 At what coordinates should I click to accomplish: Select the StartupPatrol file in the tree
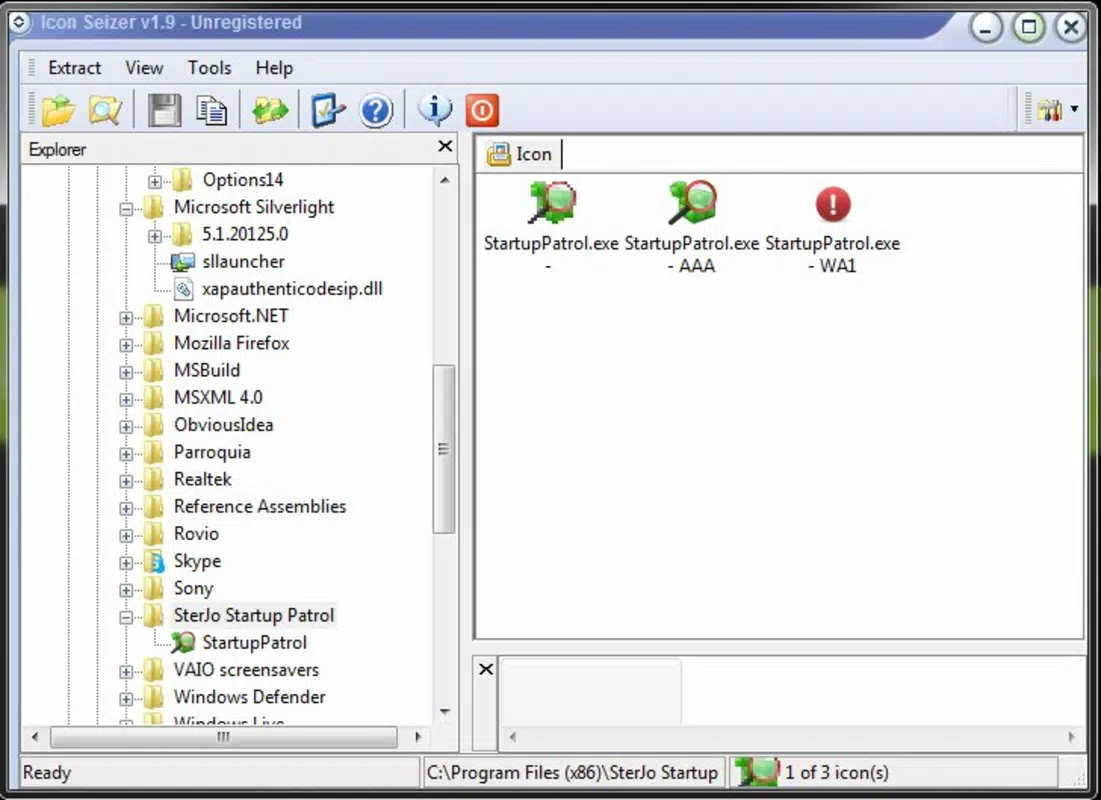[254, 643]
